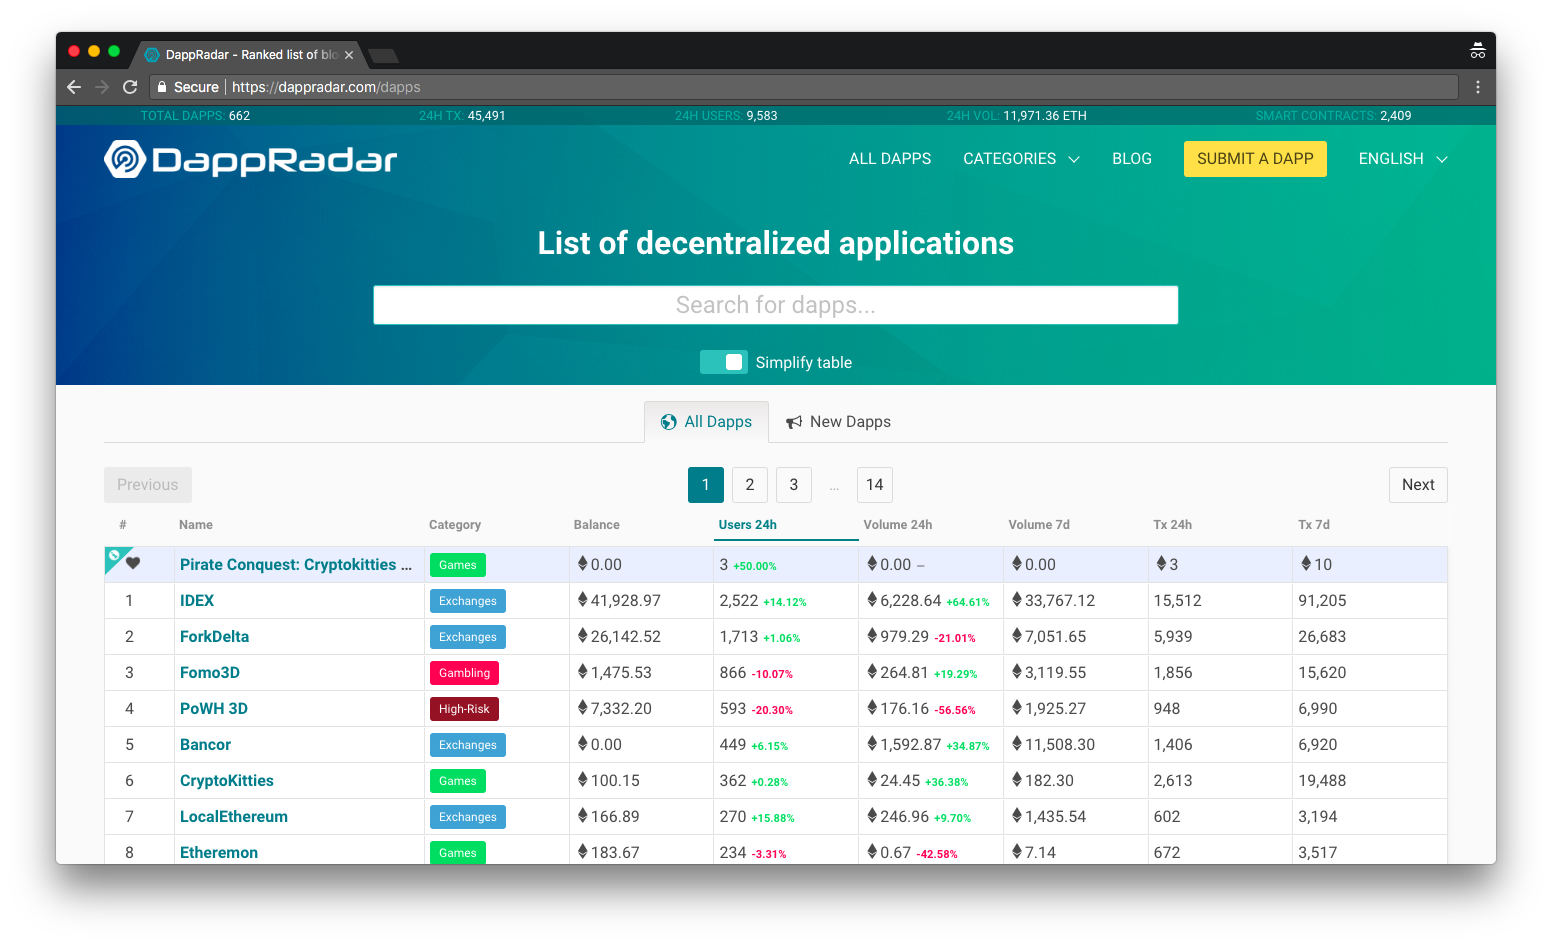
Task: Click Gambling tag on Fomo3D row
Action: [464, 673]
